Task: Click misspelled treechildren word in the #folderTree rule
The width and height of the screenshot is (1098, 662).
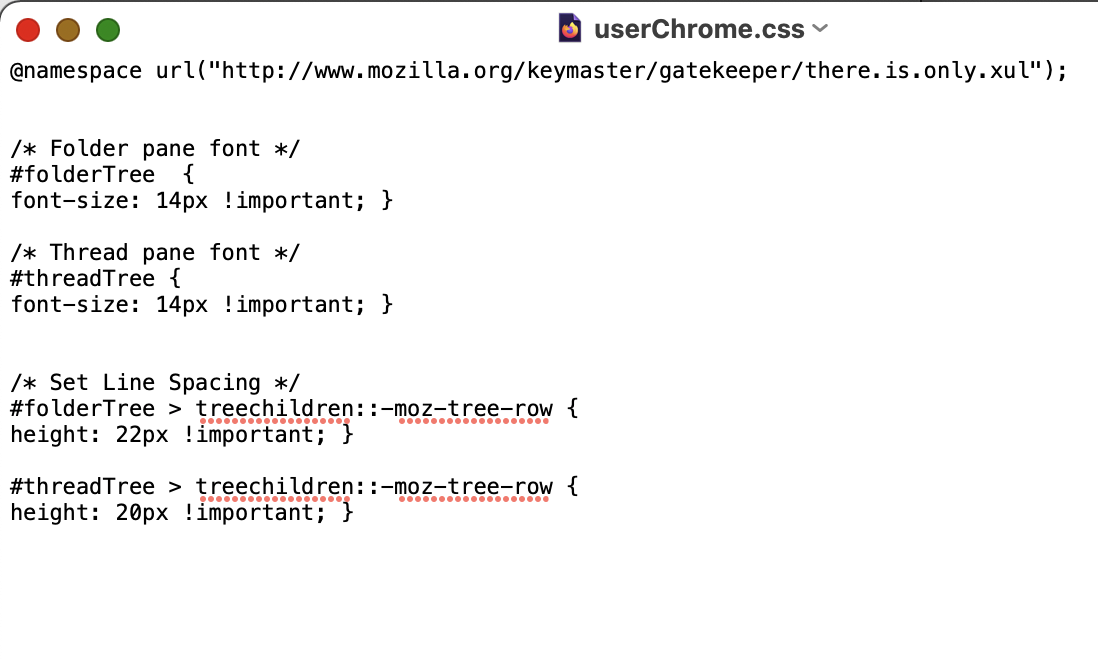Action: click(274, 409)
